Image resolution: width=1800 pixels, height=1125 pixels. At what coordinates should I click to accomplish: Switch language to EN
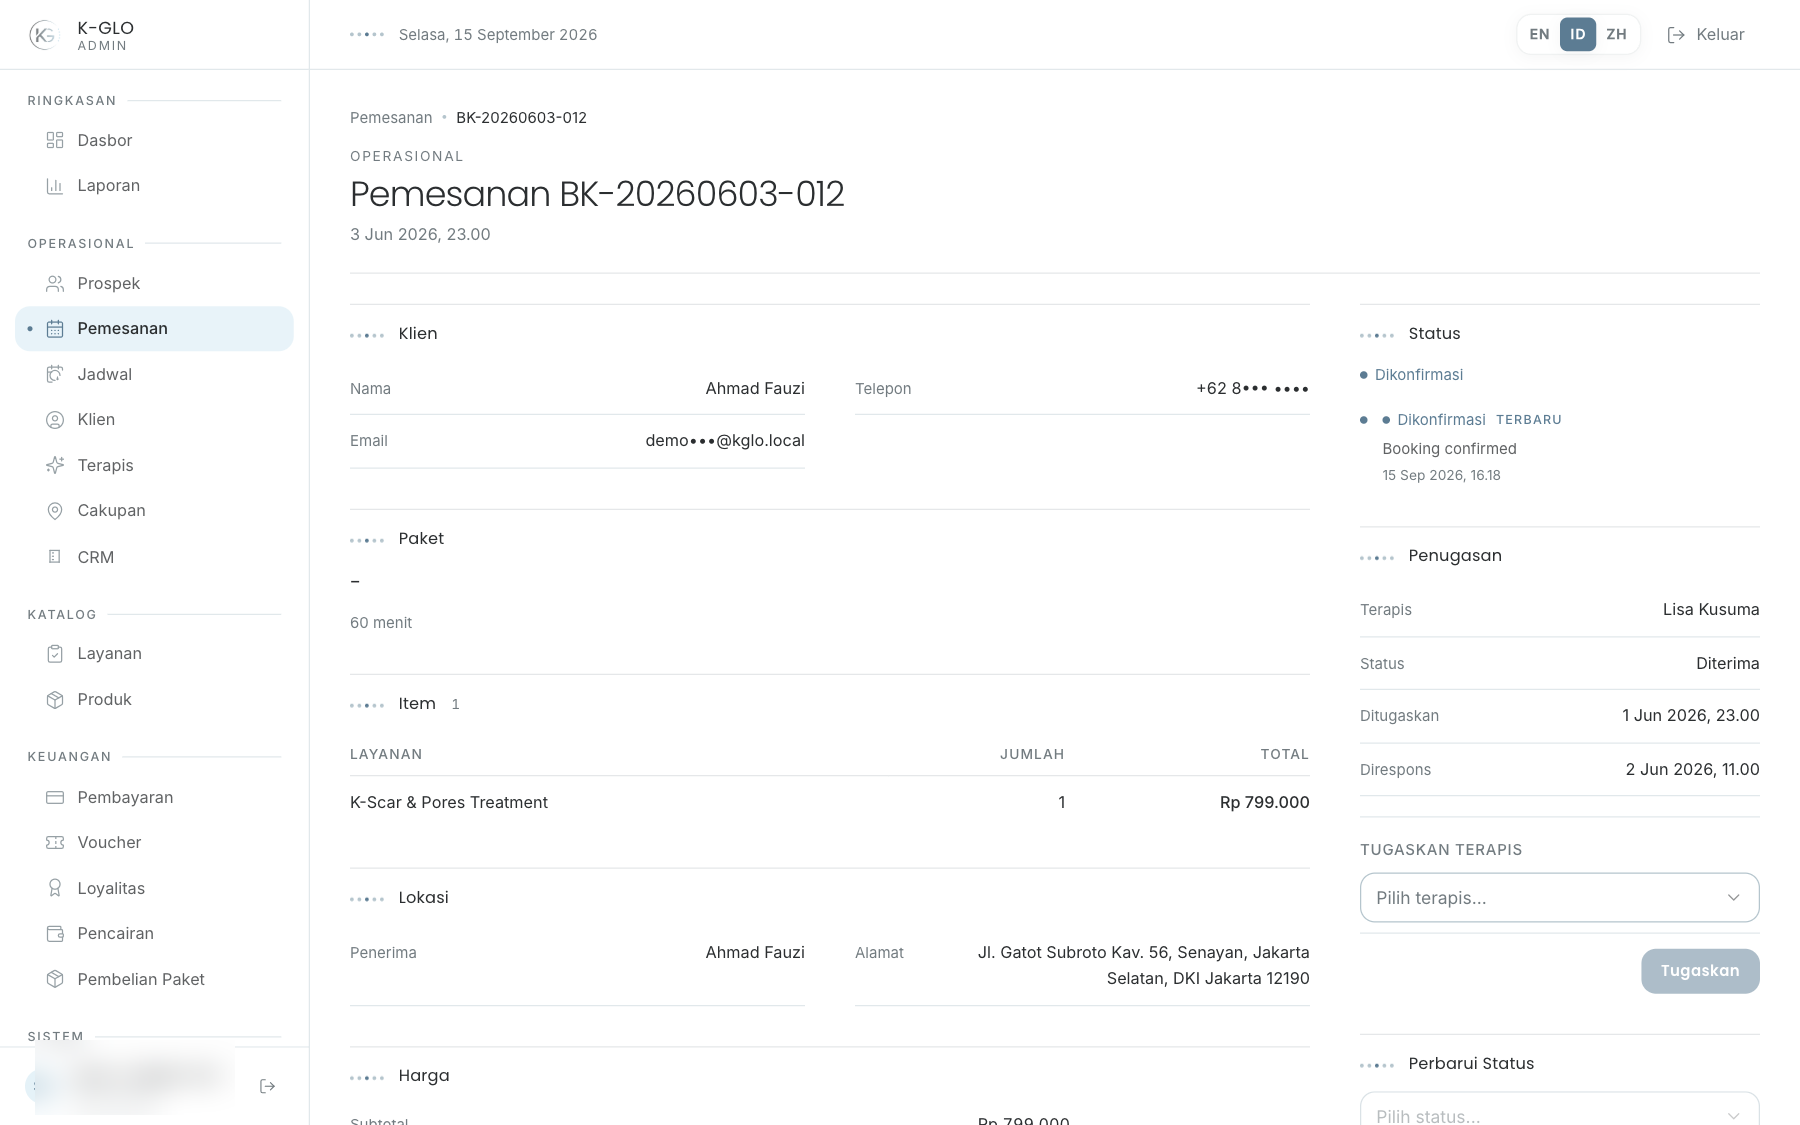(1539, 34)
